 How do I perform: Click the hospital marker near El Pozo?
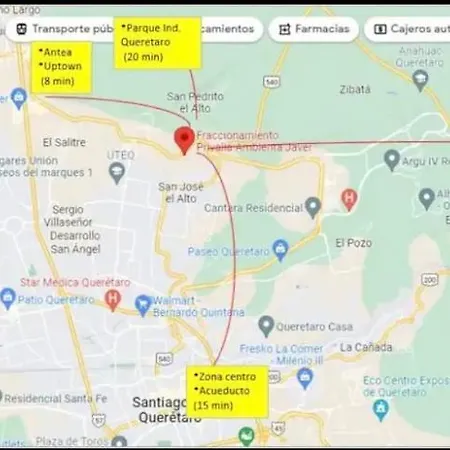pyautogui.click(x=349, y=199)
